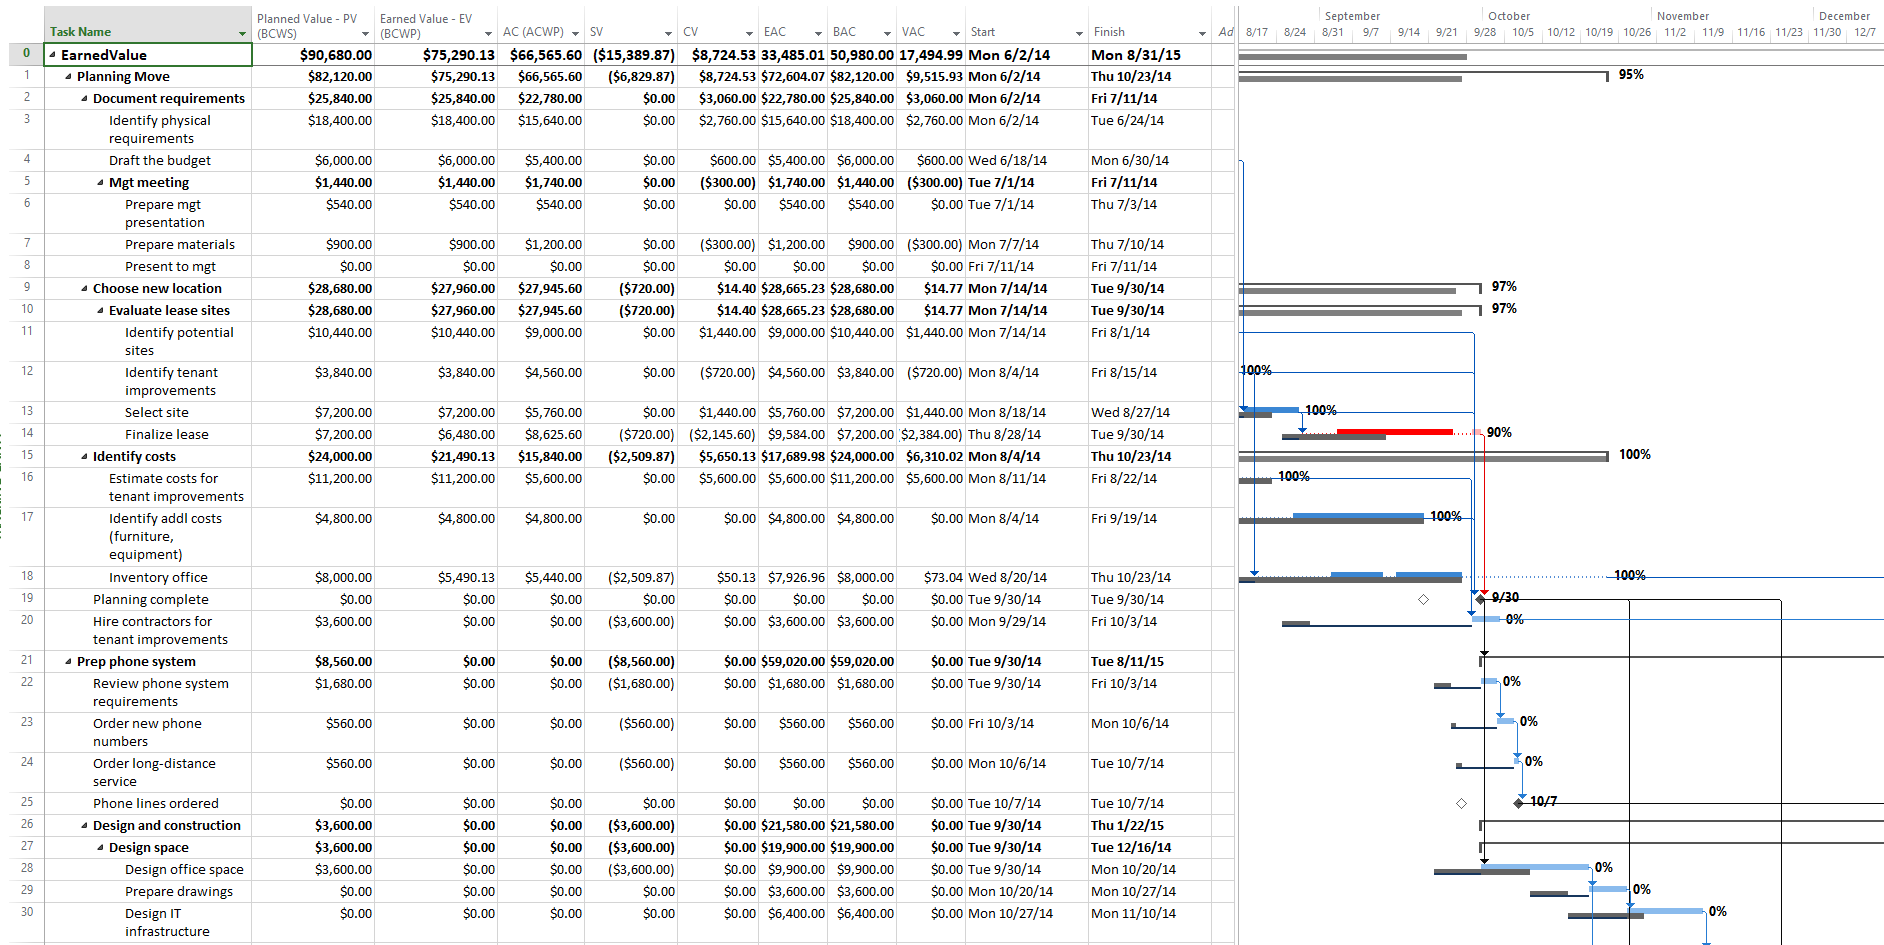
Task: Select the Finalize lease task name
Action: tap(167, 435)
